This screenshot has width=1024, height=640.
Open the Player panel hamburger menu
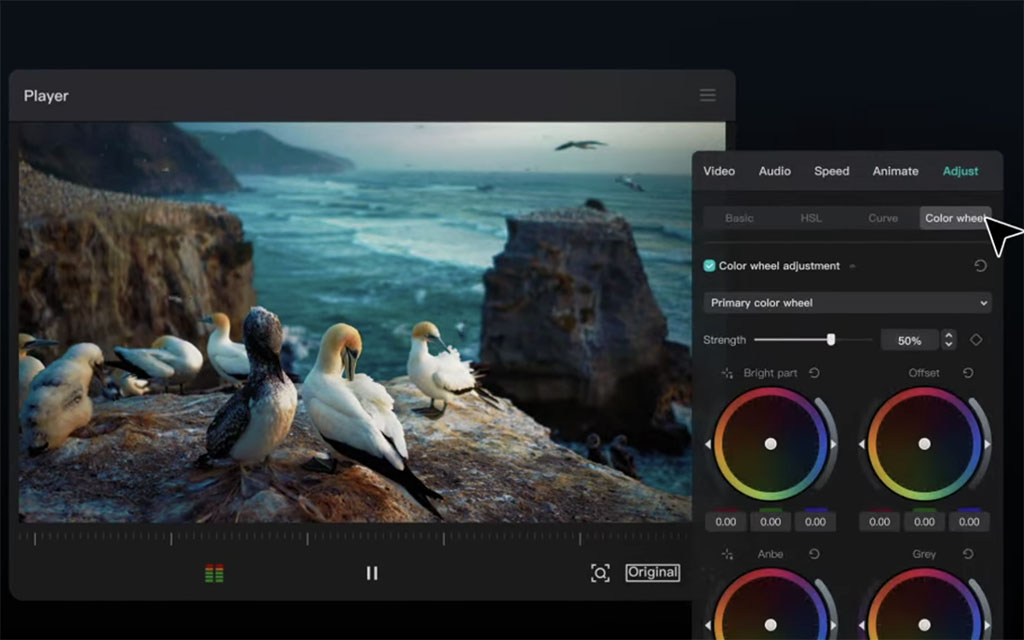click(x=707, y=95)
